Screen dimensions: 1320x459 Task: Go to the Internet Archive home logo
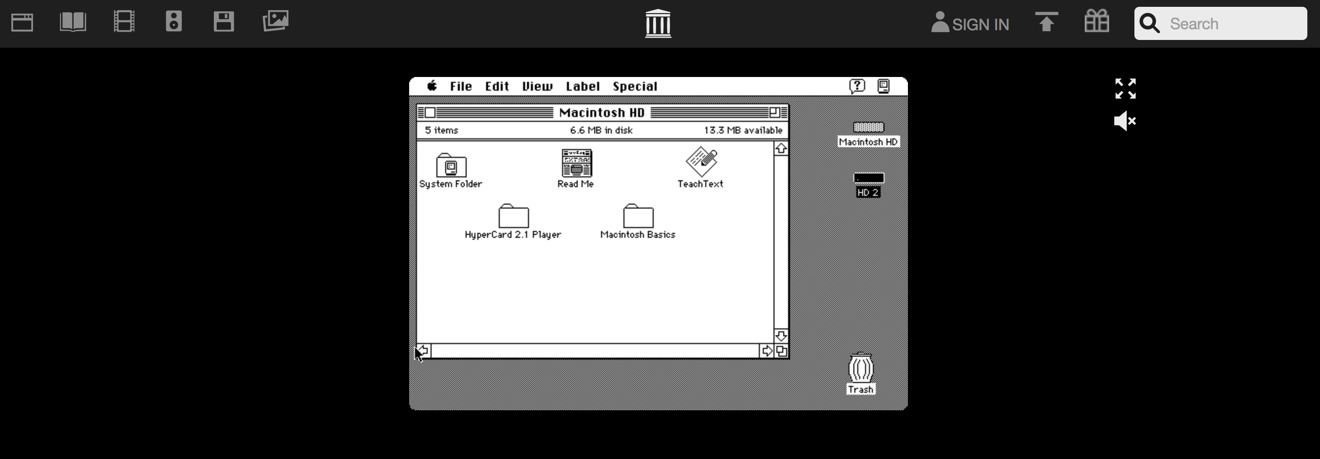(658, 23)
